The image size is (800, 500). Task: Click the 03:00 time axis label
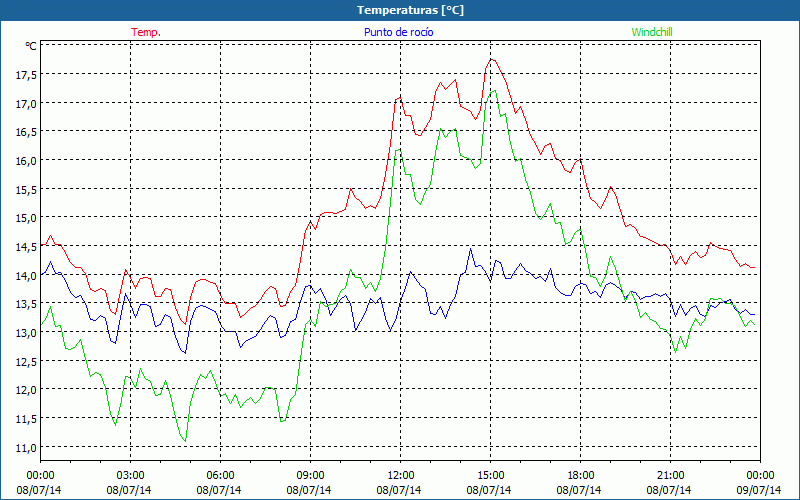point(130,475)
